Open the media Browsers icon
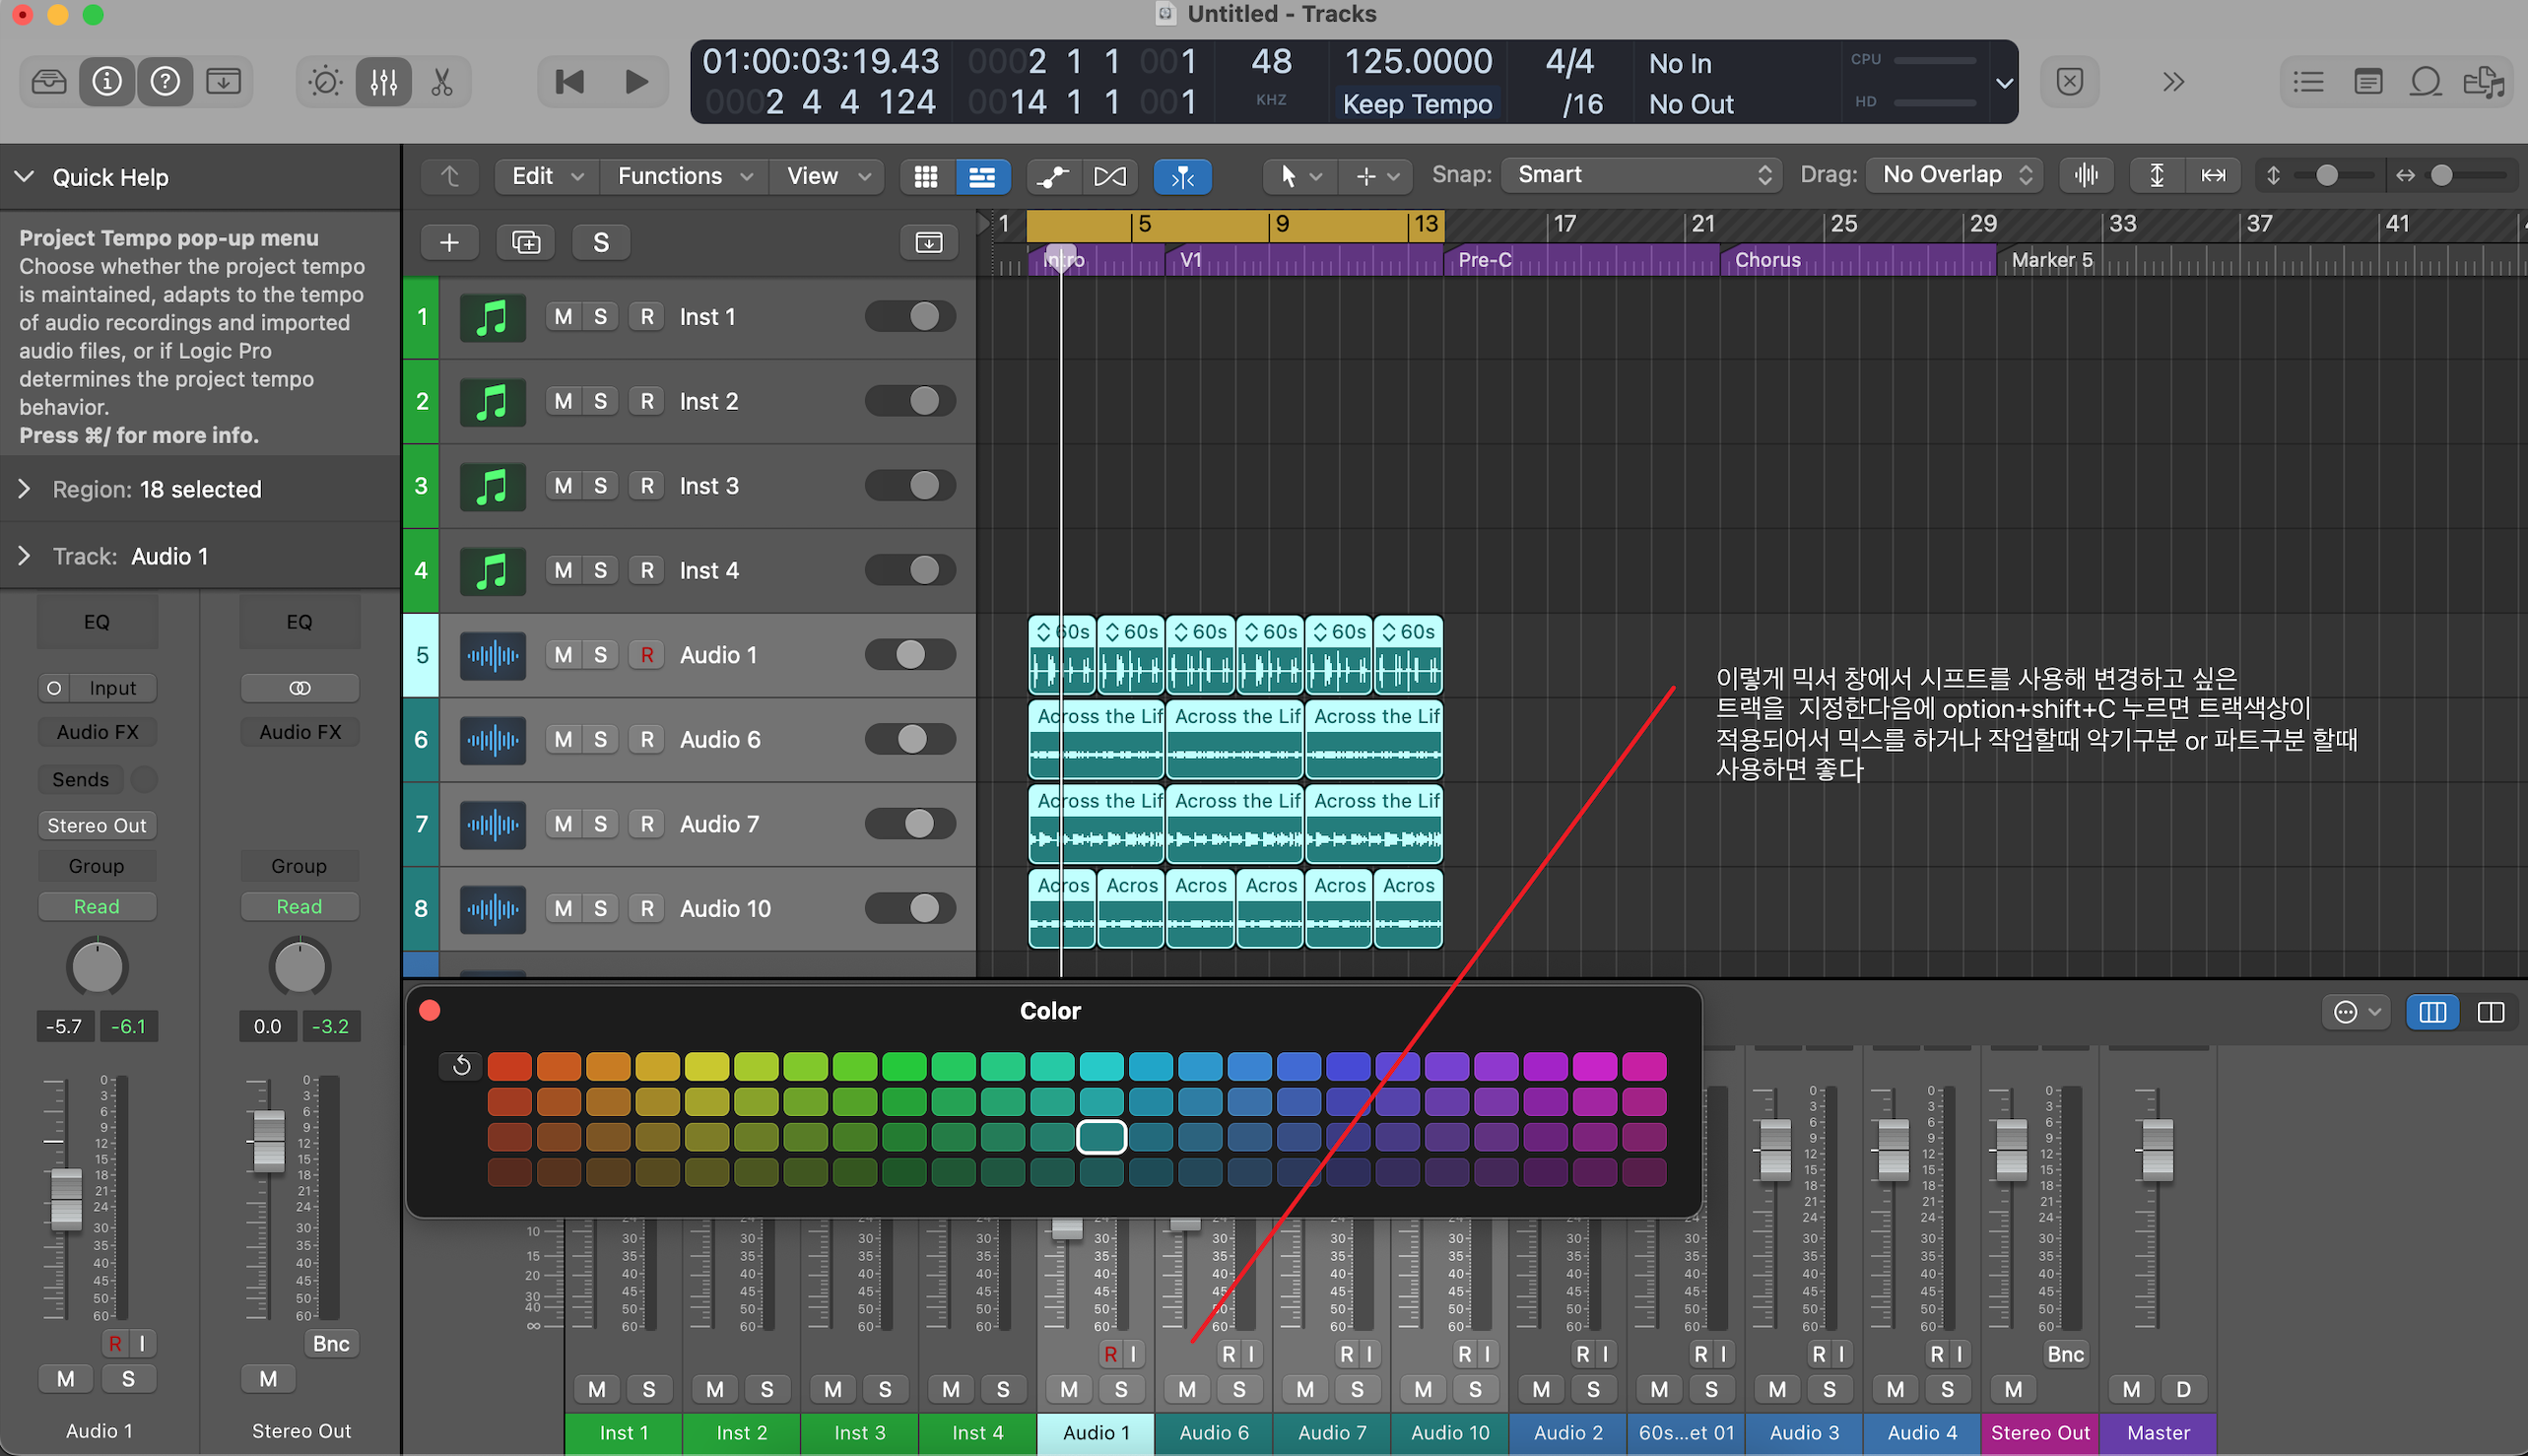Image resolution: width=2528 pixels, height=1456 pixels. coord(2484,81)
